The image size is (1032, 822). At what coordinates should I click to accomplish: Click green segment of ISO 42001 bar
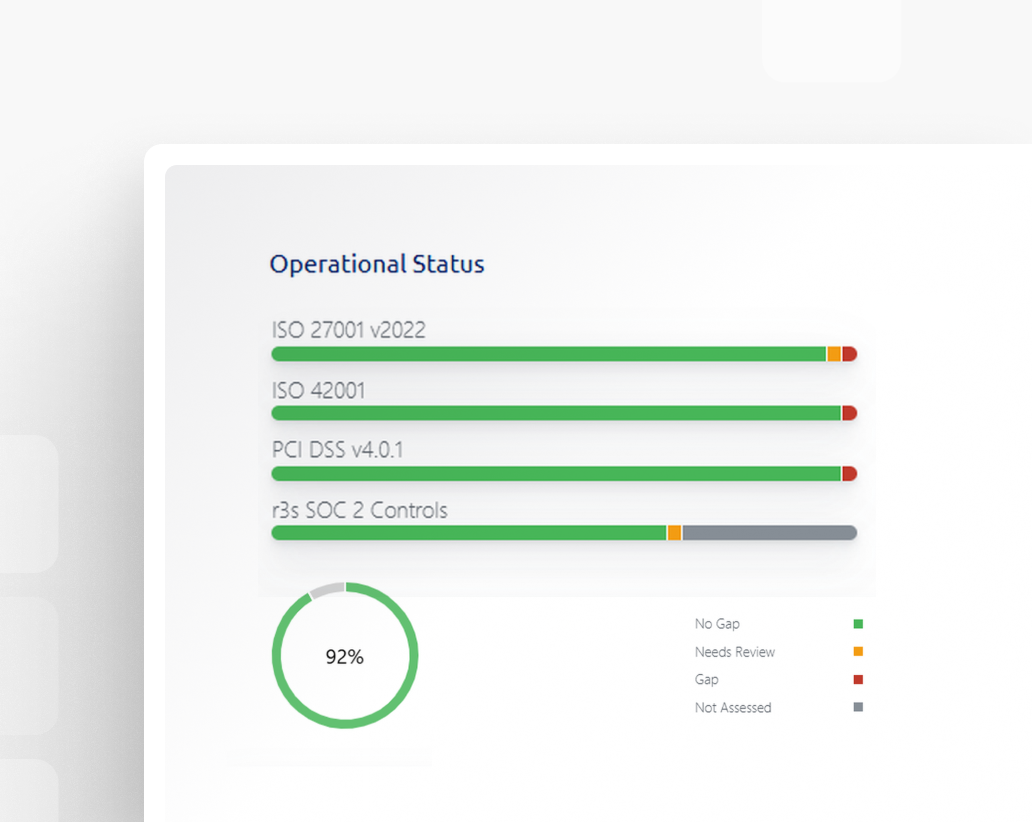(x=556, y=413)
